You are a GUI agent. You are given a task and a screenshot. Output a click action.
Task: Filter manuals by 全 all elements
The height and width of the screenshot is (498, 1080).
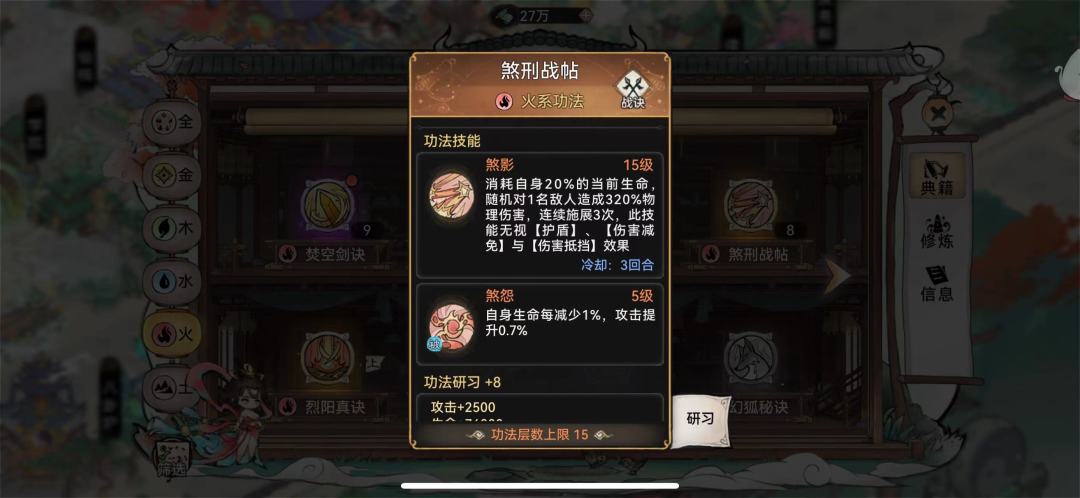point(172,123)
